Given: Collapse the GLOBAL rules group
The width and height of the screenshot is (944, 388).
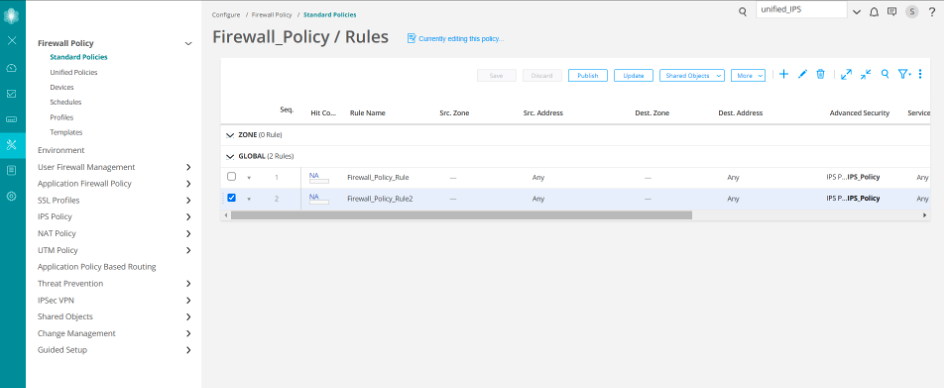Looking at the screenshot, I should pyautogui.click(x=229, y=157).
